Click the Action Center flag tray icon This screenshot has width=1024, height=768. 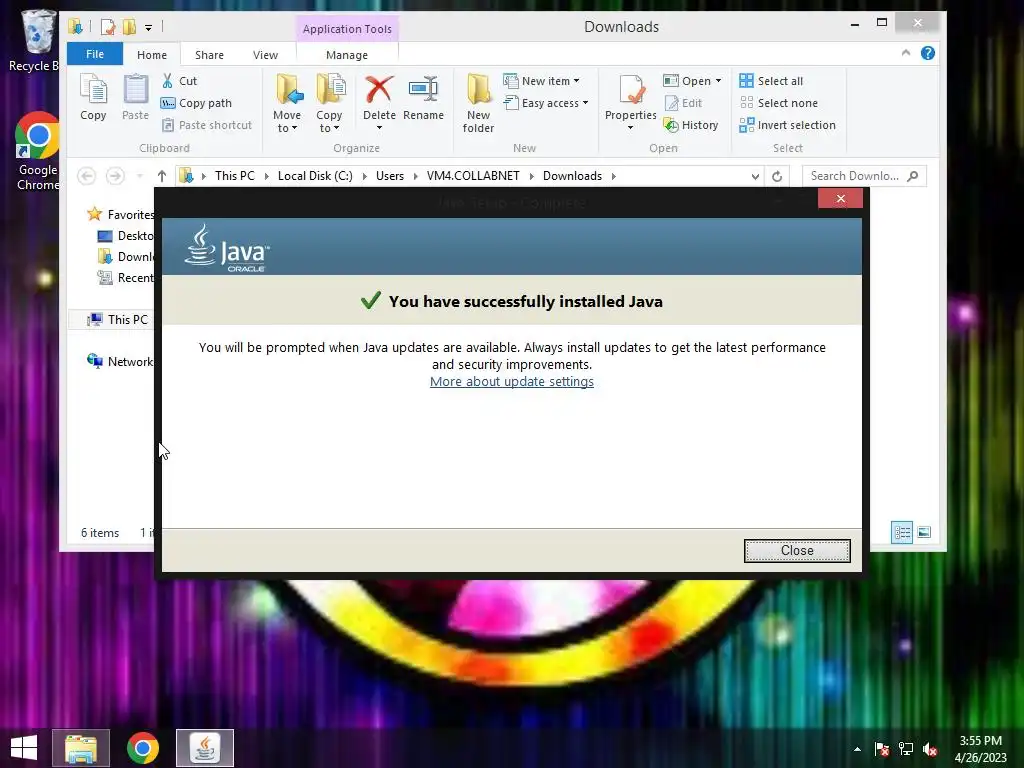[882, 749]
